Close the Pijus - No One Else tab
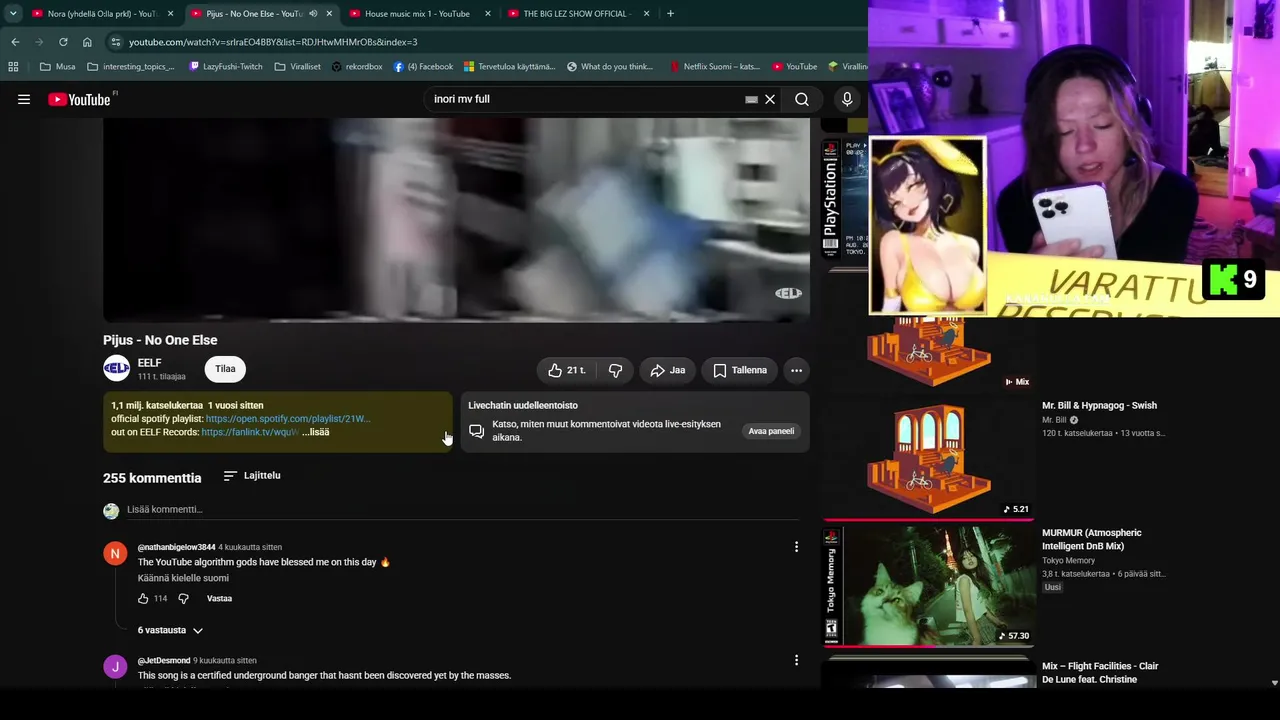The width and height of the screenshot is (1280, 720). click(x=329, y=14)
